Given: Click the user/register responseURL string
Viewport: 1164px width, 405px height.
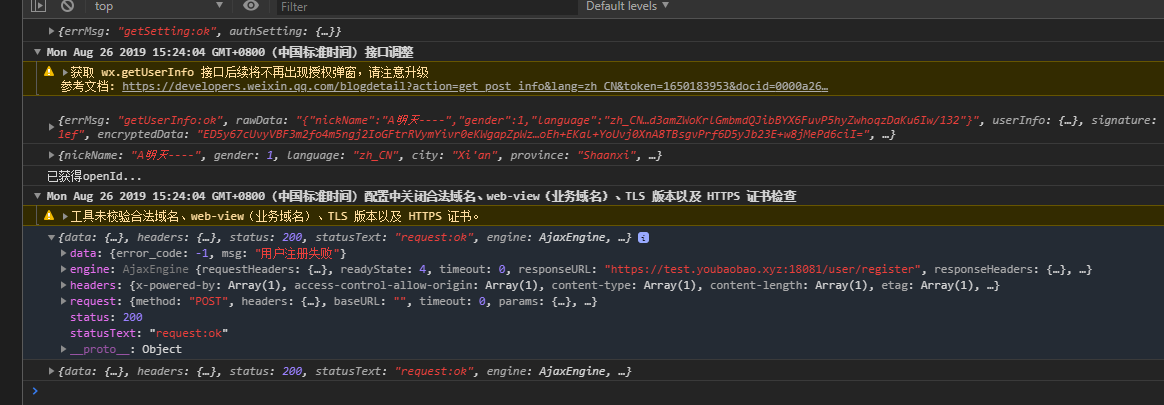Looking at the screenshot, I should tap(763, 269).
